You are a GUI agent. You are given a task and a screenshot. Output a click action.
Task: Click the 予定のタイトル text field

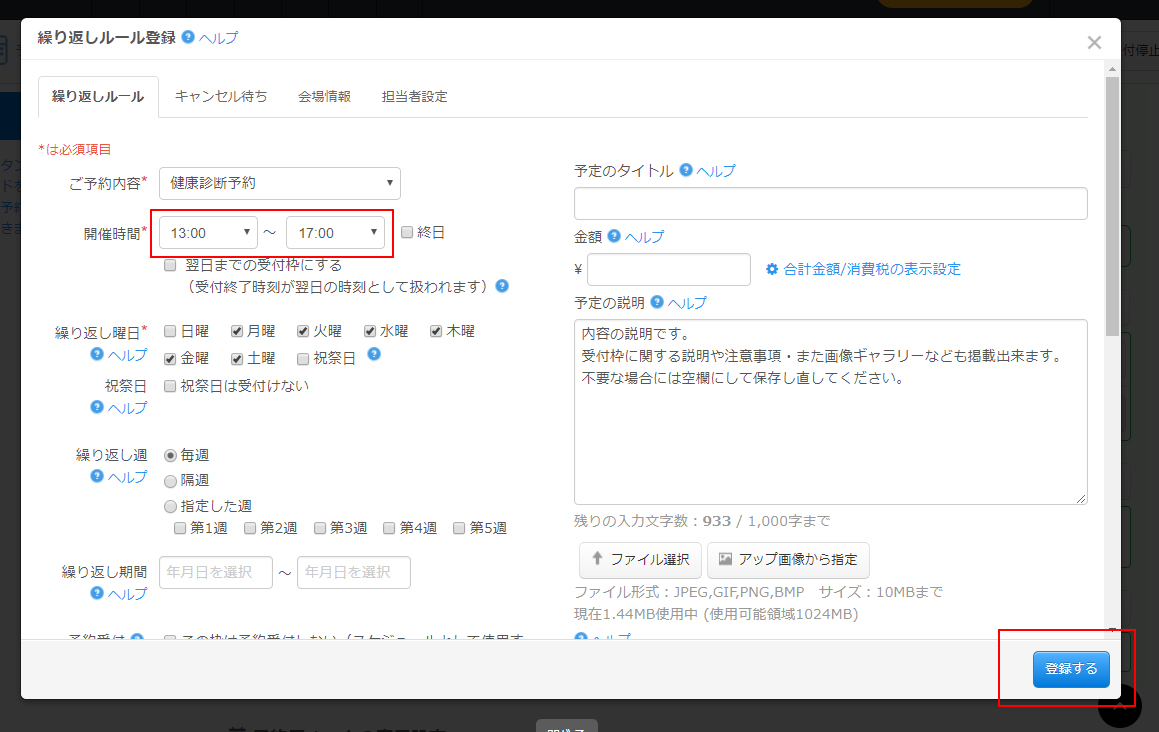coord(830,203)
